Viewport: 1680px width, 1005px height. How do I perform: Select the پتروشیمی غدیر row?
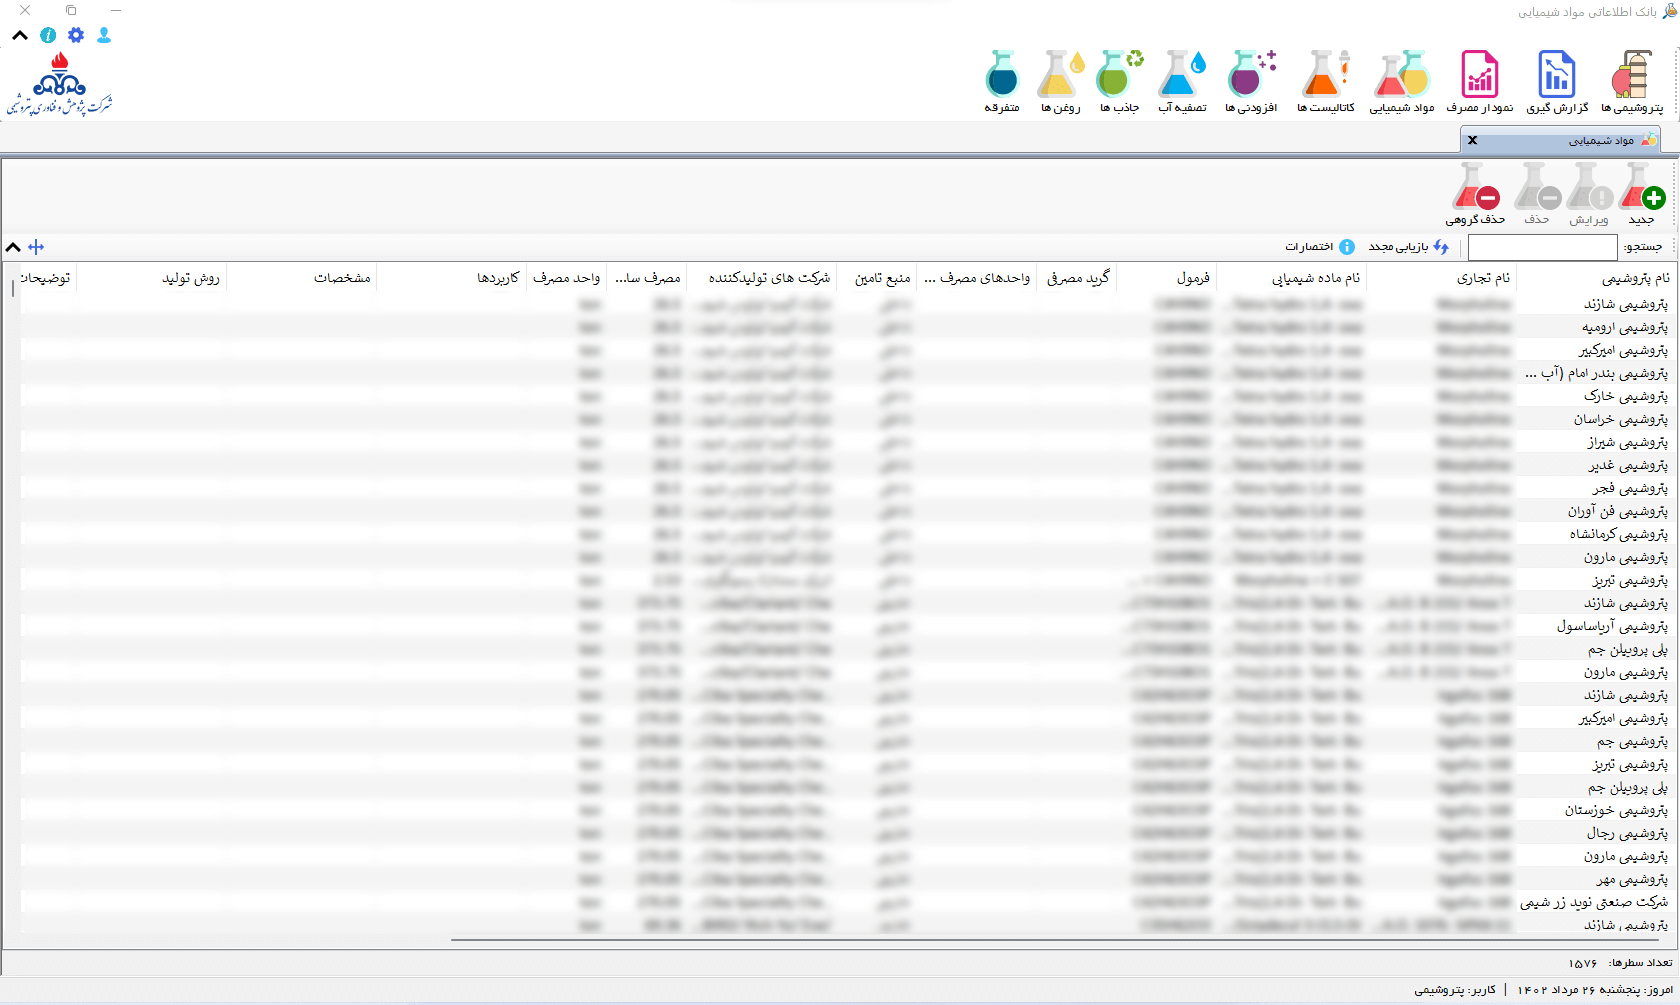coord(848,465)
